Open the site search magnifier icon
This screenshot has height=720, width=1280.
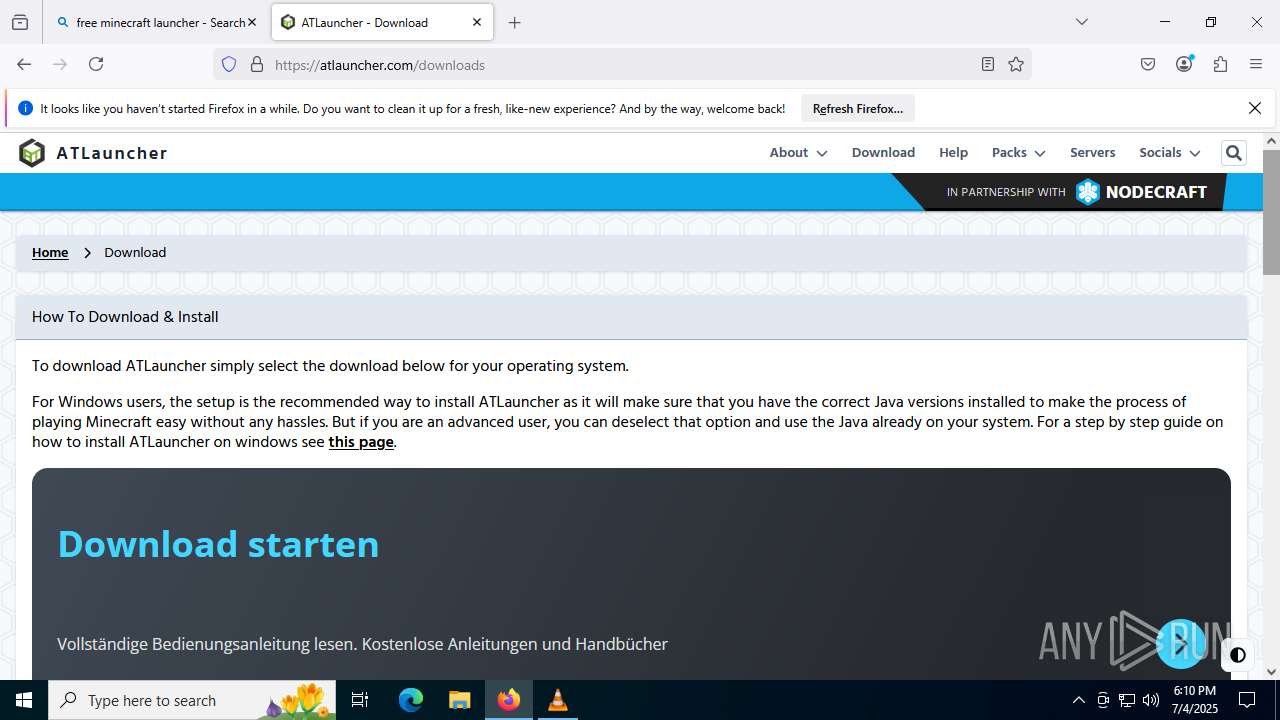click(x=1233, y=153)
